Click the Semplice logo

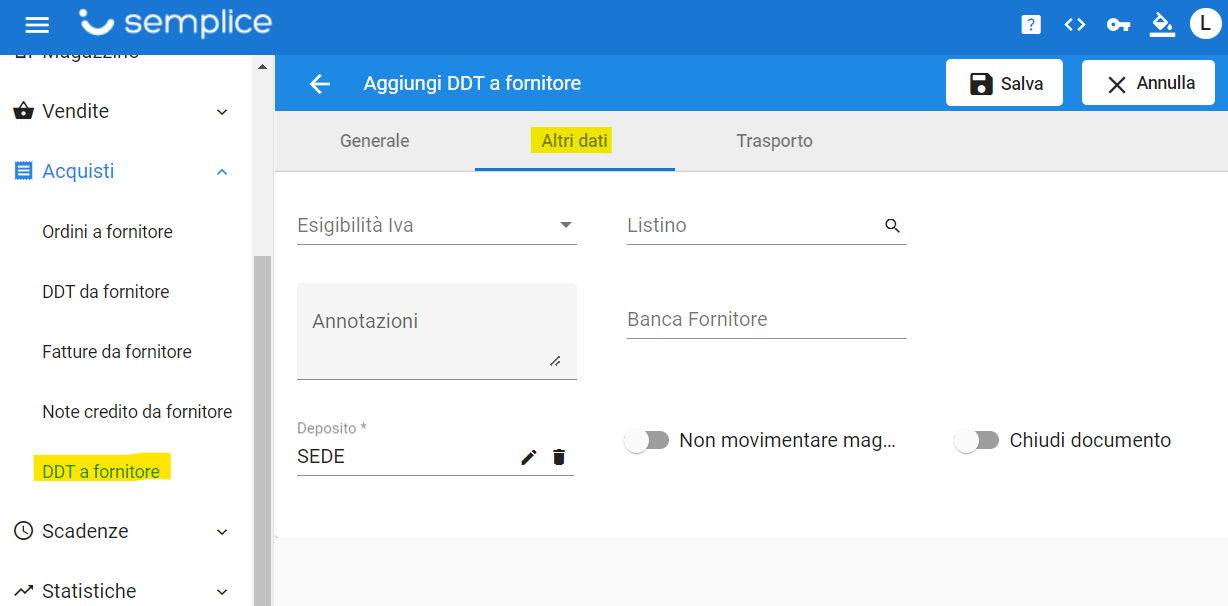pos(175,24)
